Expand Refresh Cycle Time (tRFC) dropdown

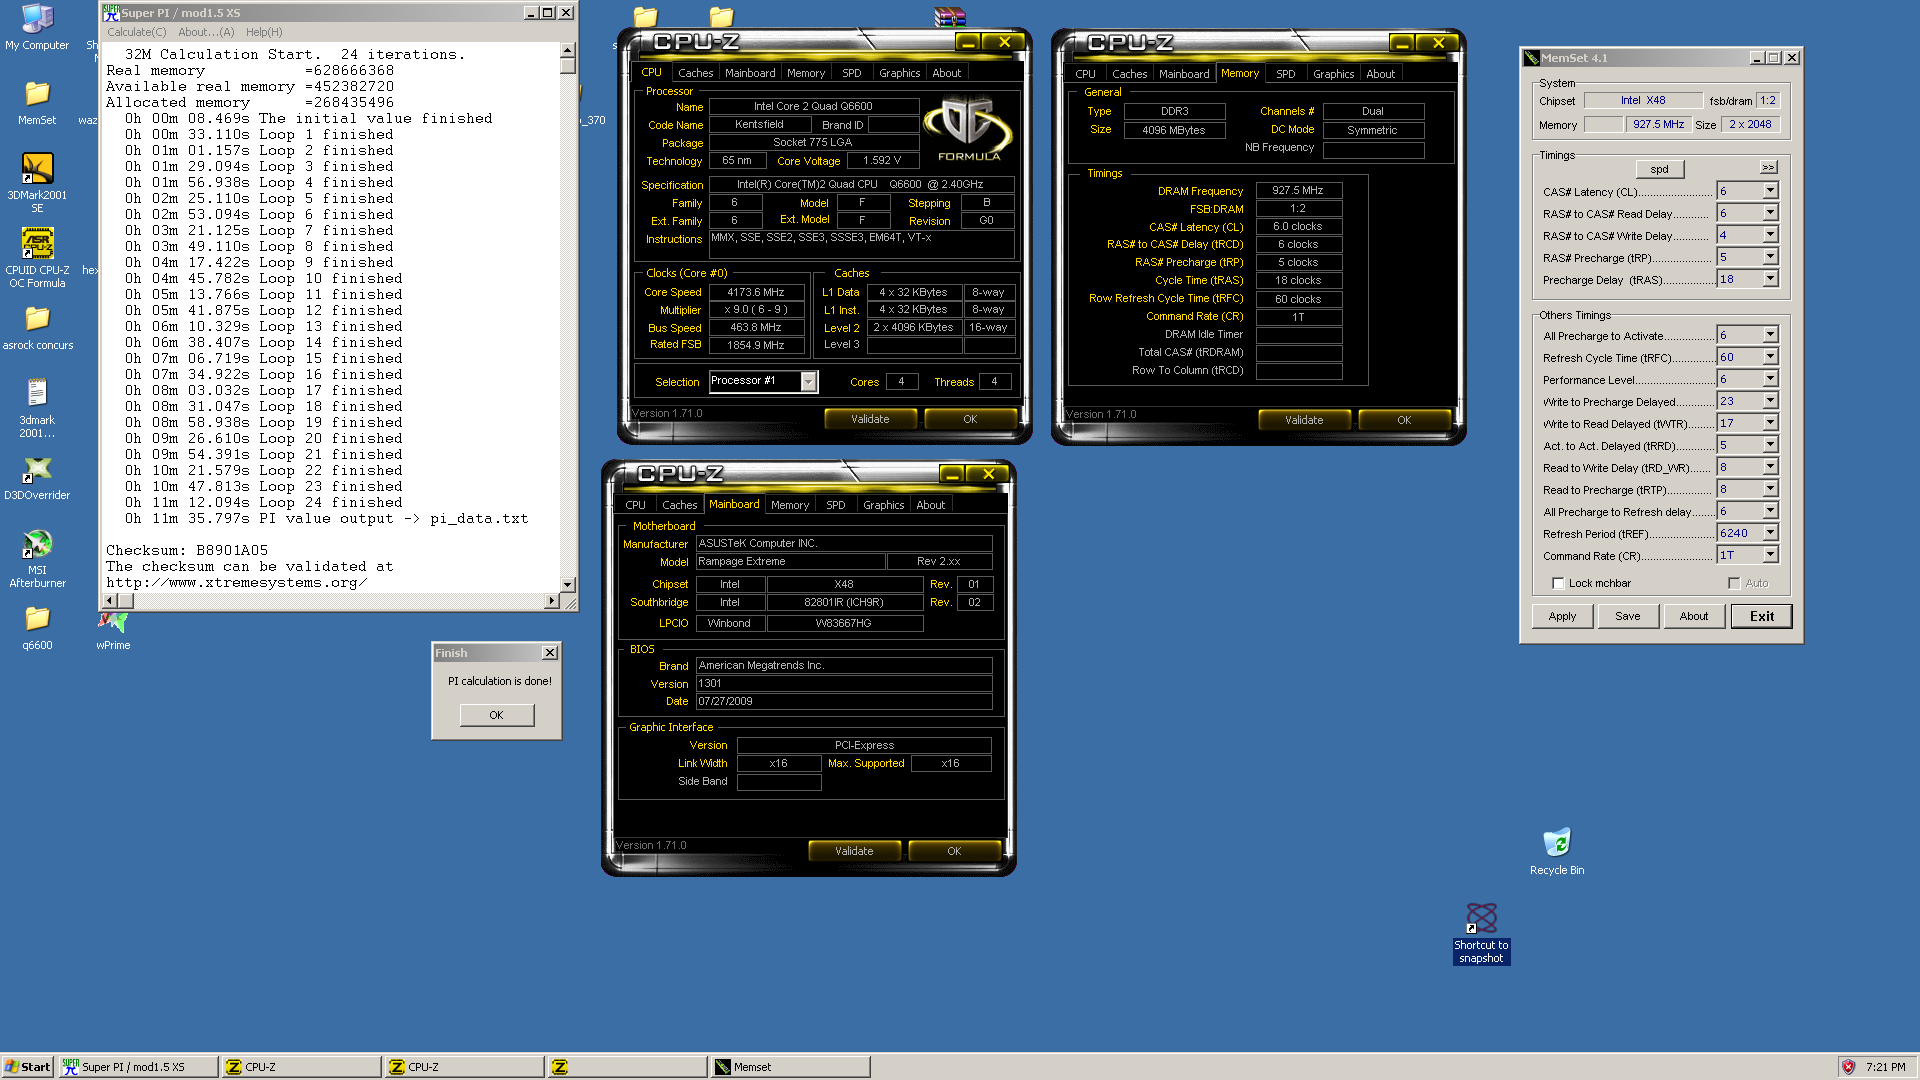pos(1770,357)
